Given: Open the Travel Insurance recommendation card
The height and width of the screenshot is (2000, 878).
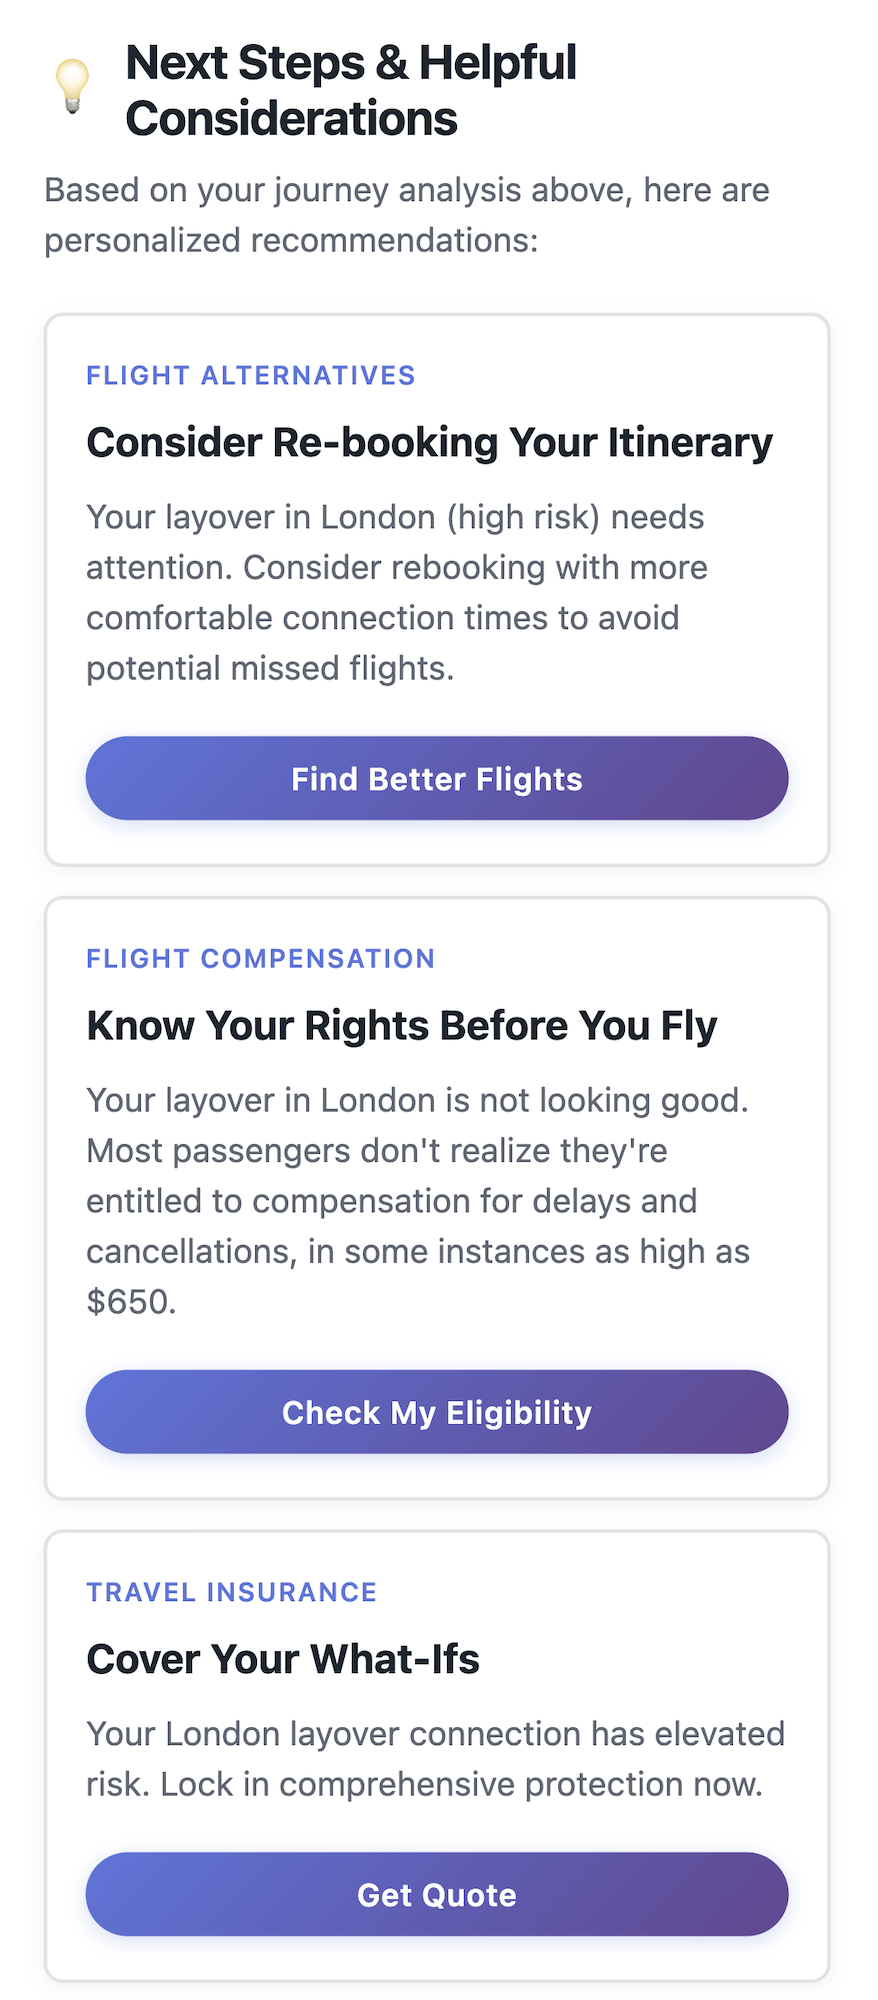Looking at the screenshot, I should click(437, 1756).
